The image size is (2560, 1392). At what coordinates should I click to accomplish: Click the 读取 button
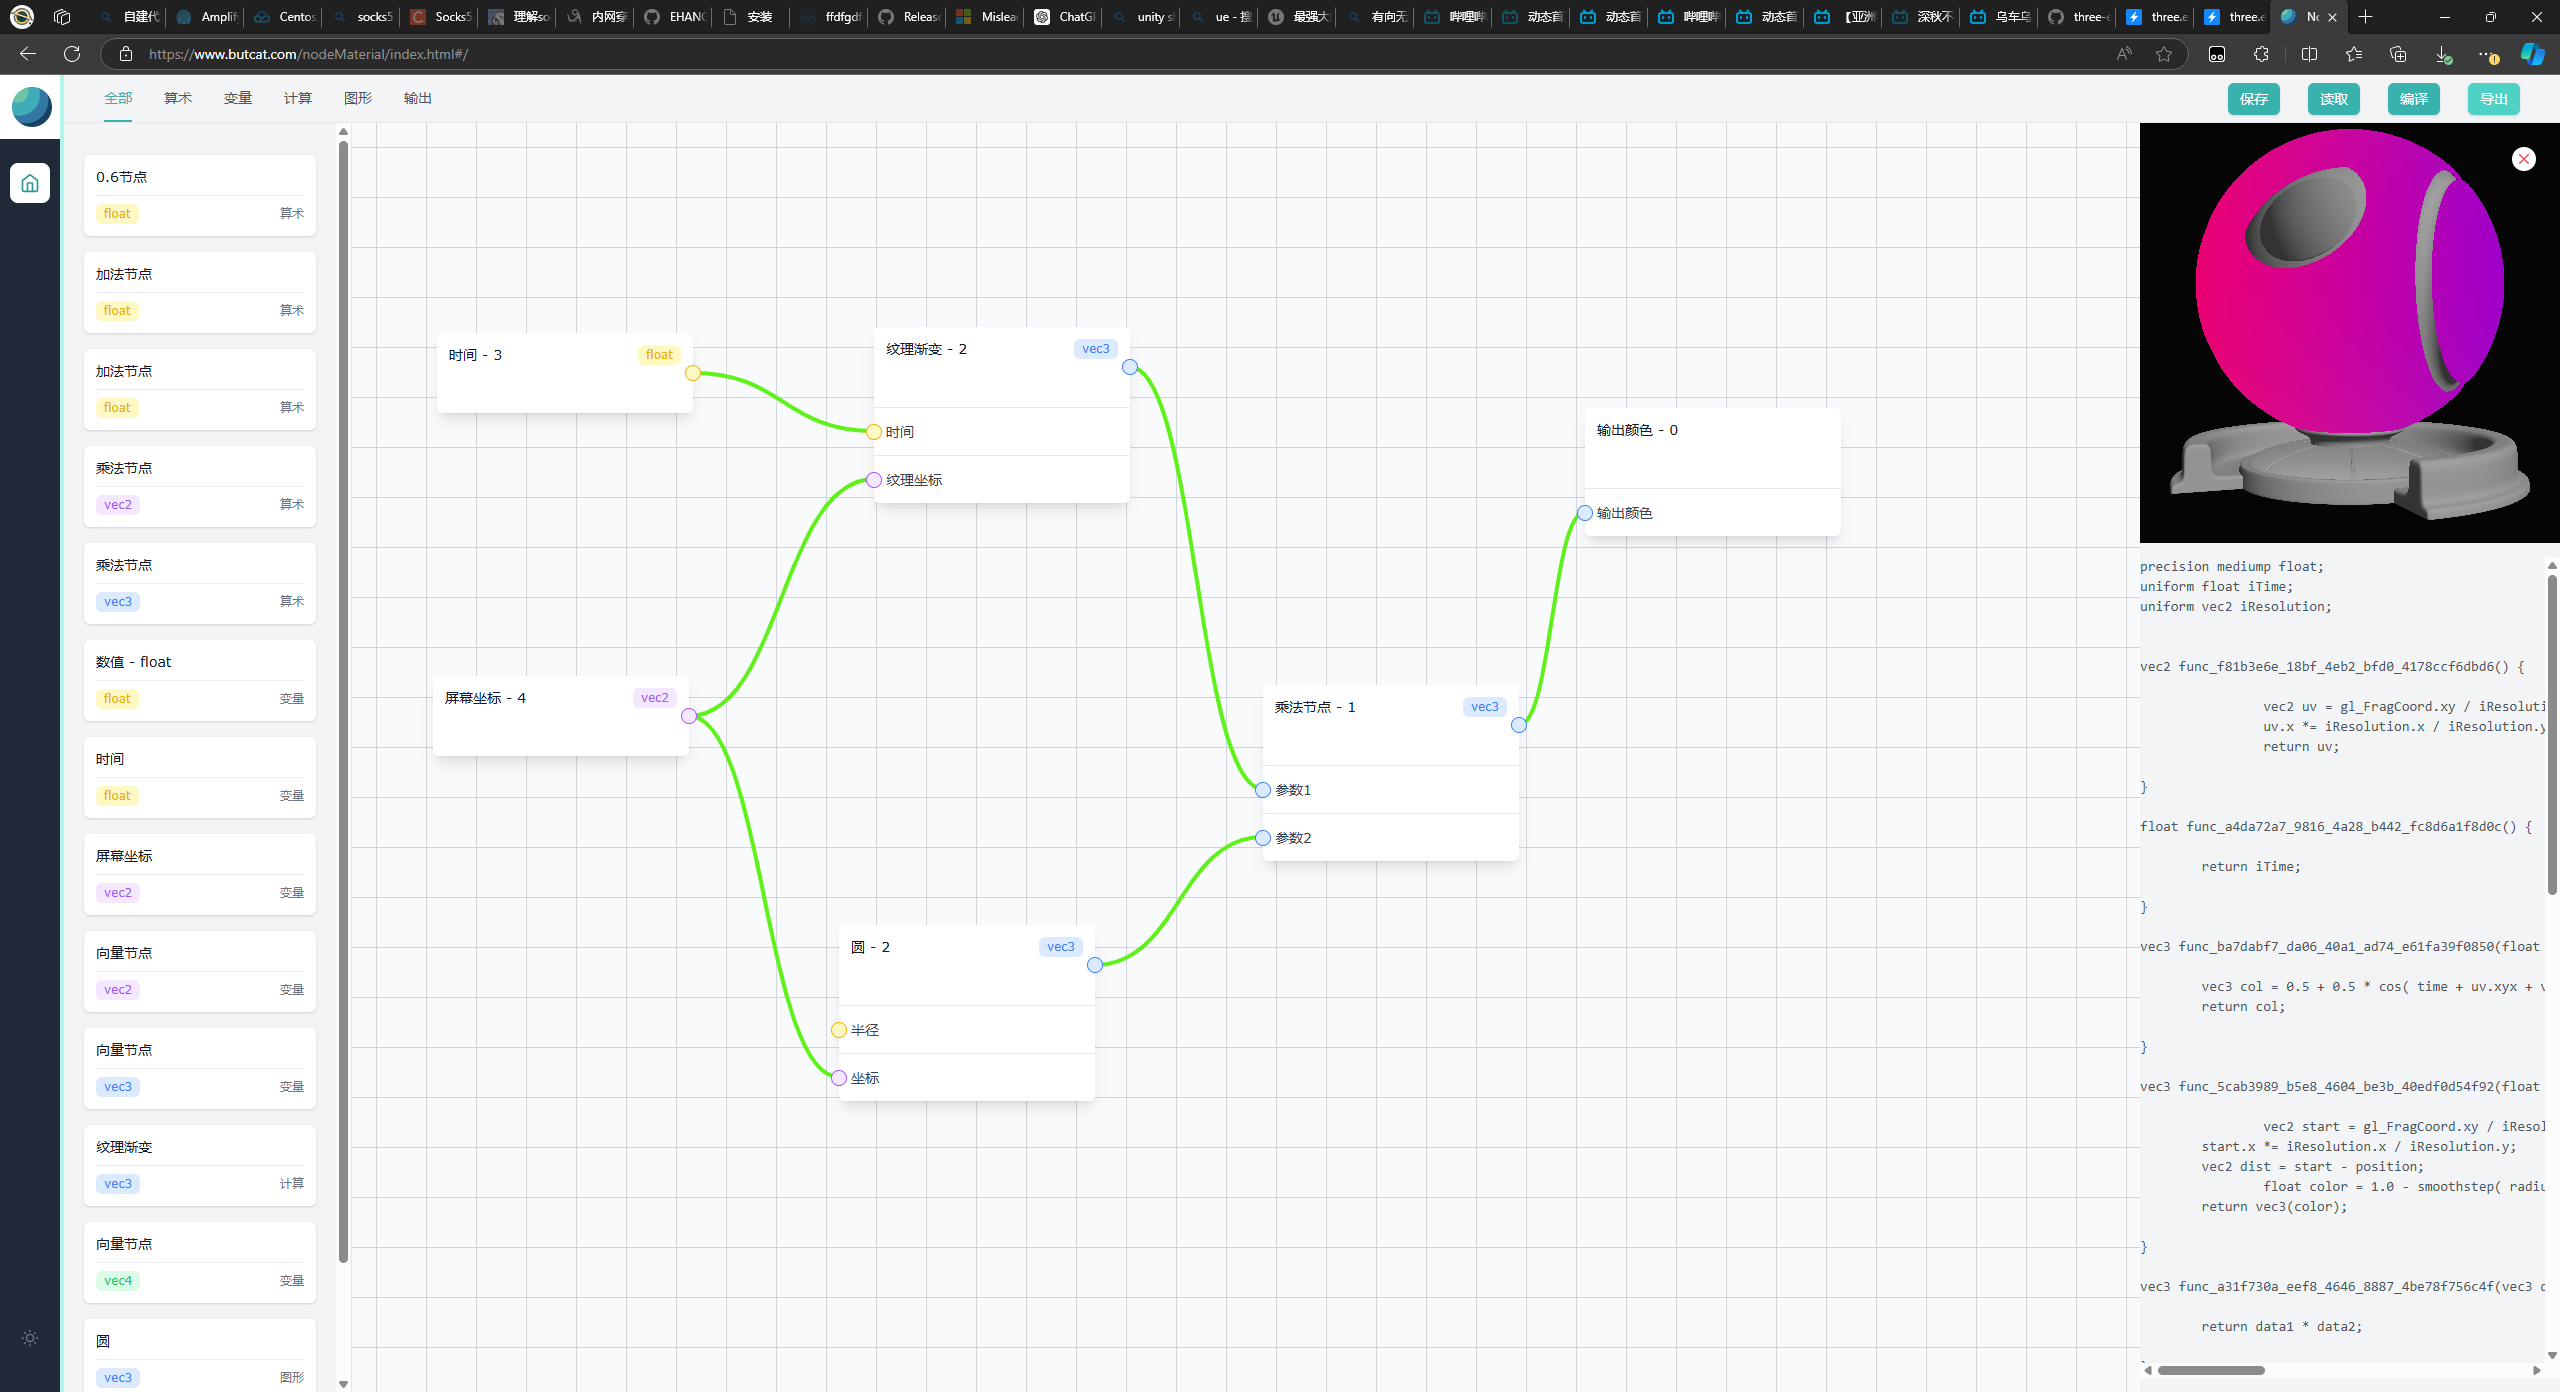coord(2334,99)
